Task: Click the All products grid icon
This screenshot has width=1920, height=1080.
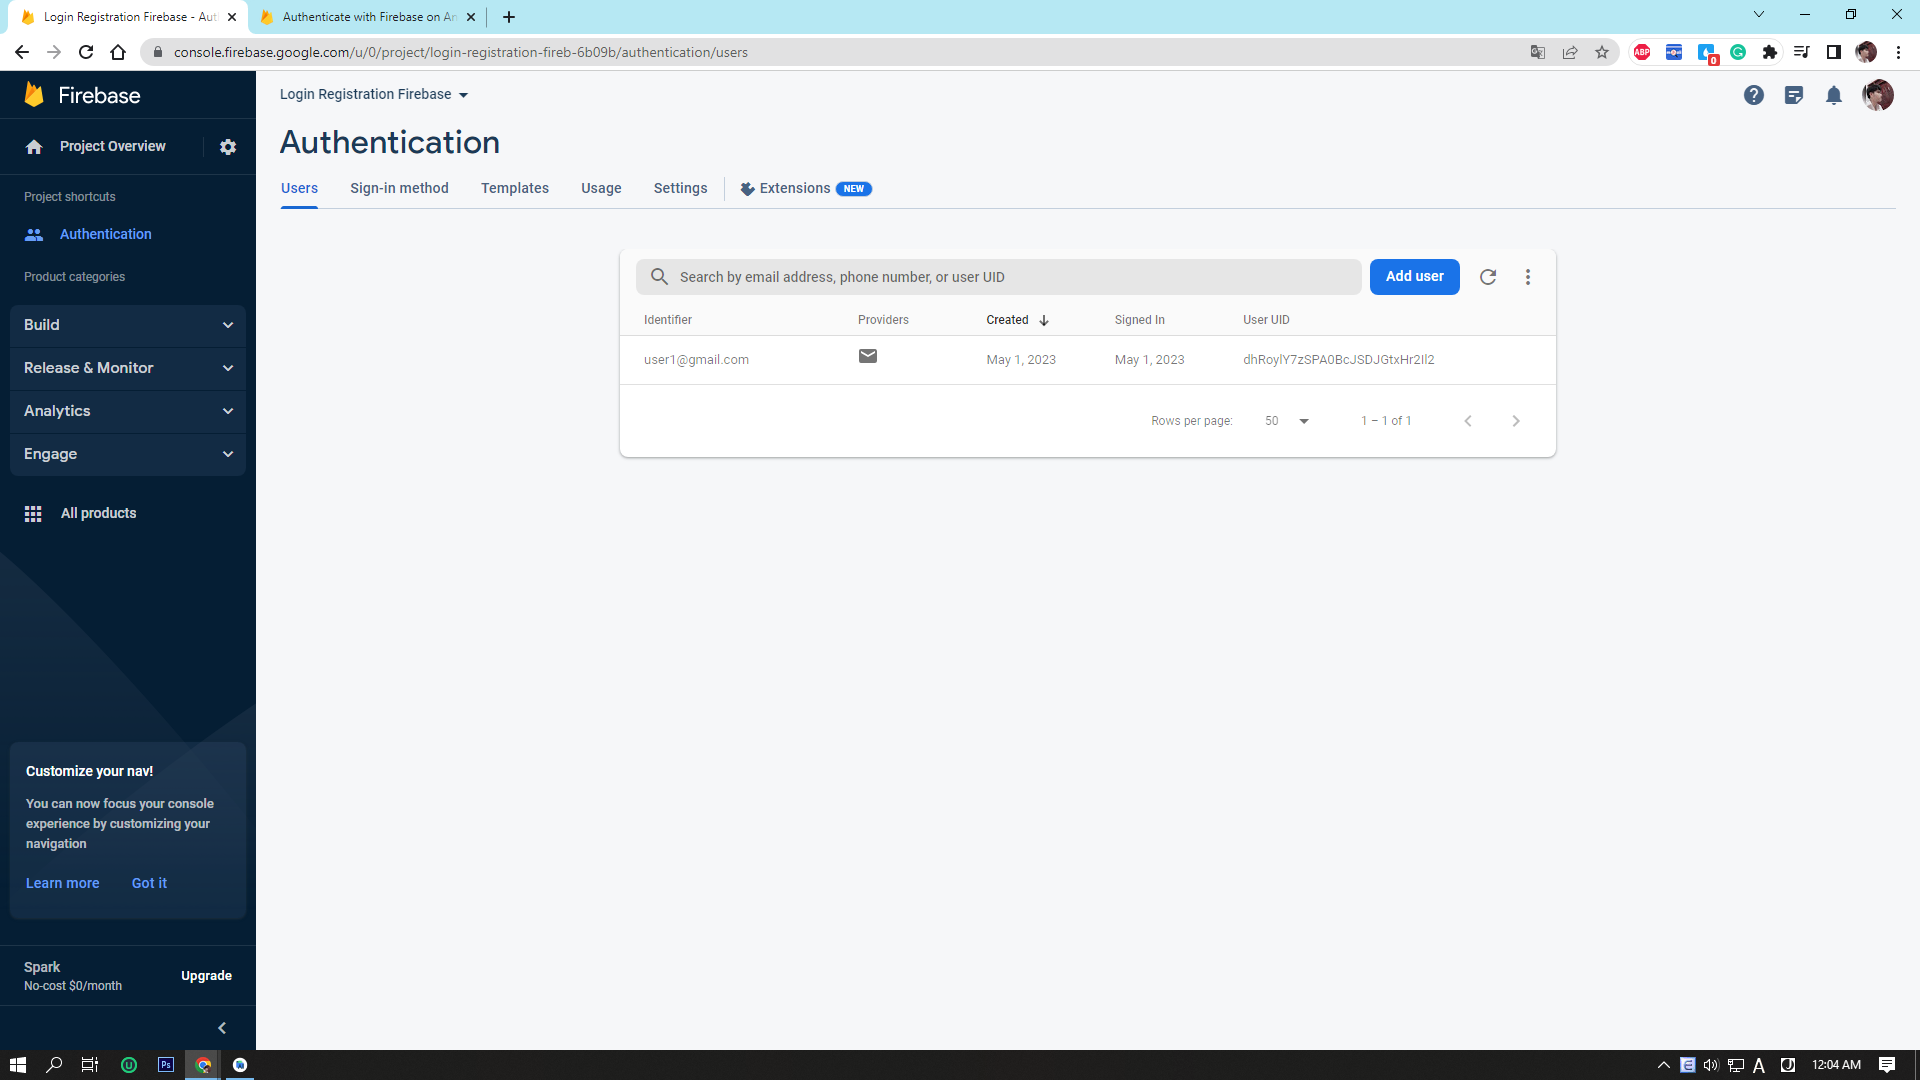Action: coord(33,513)
